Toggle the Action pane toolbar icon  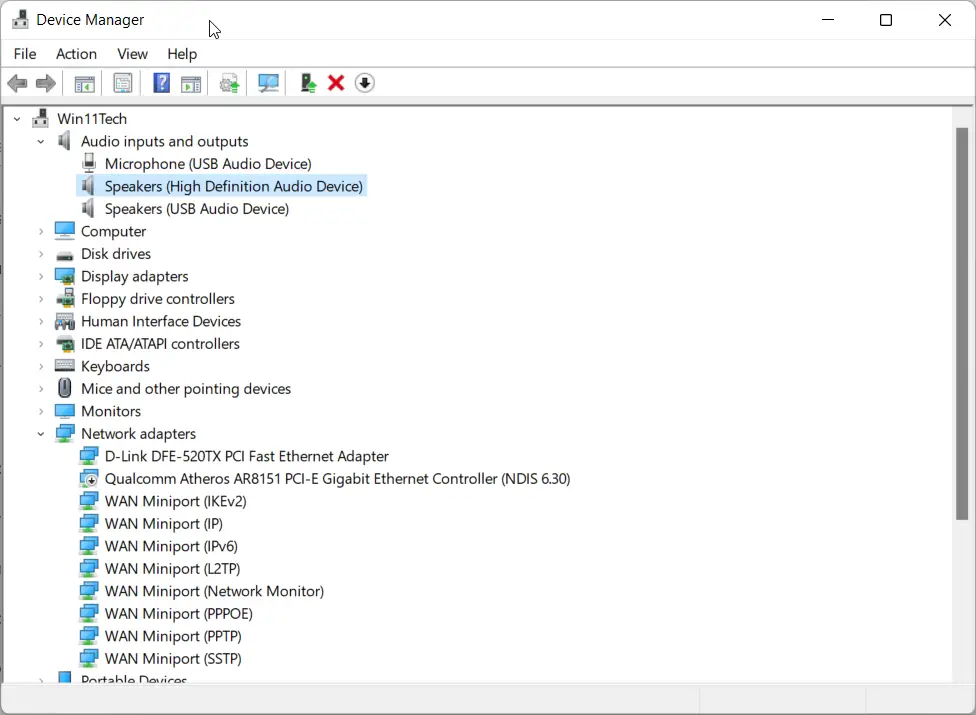[x=191, y=83]
